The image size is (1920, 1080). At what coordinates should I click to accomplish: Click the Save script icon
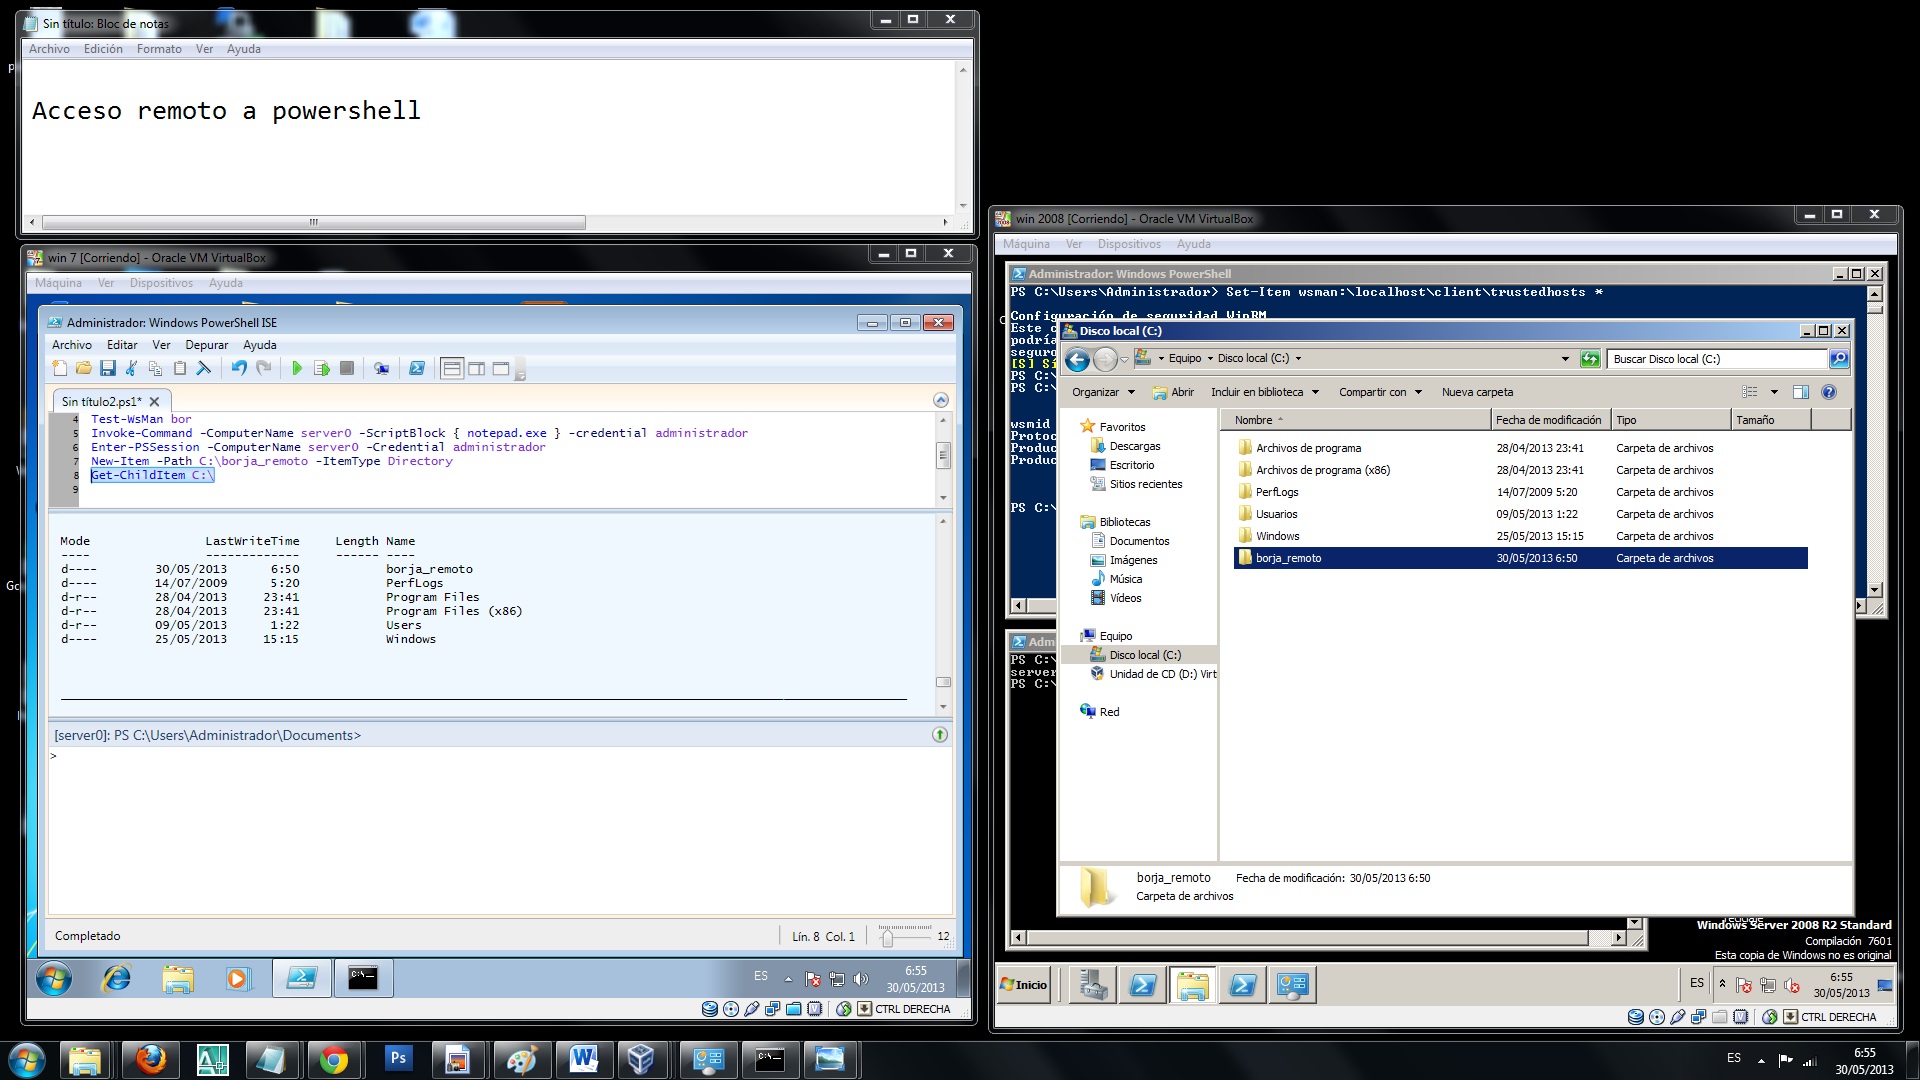coord(108,369)
